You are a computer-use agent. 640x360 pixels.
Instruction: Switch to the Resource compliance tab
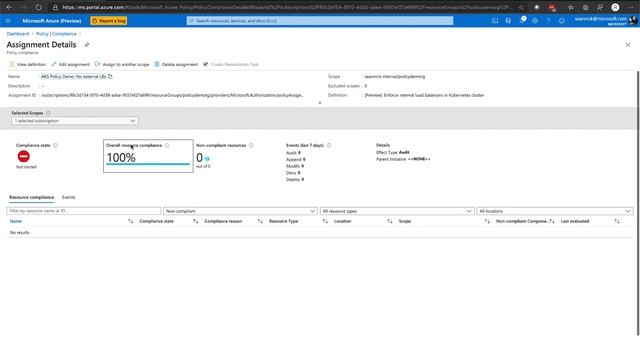coord(31,197)
